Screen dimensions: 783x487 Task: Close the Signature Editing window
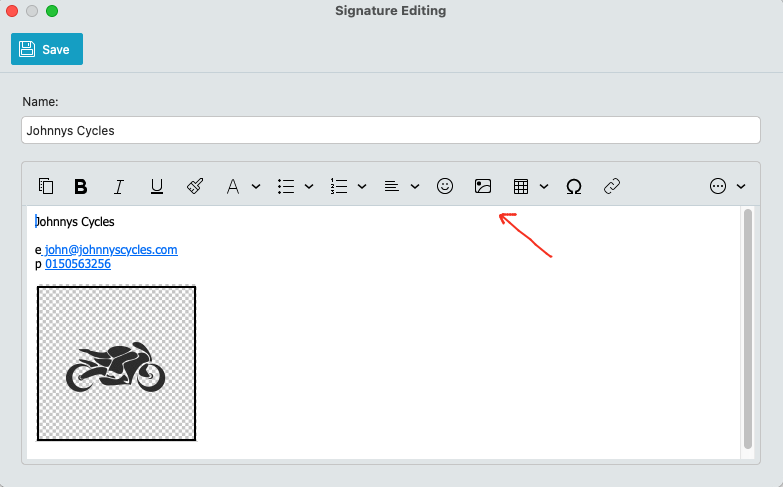point(12,11)
